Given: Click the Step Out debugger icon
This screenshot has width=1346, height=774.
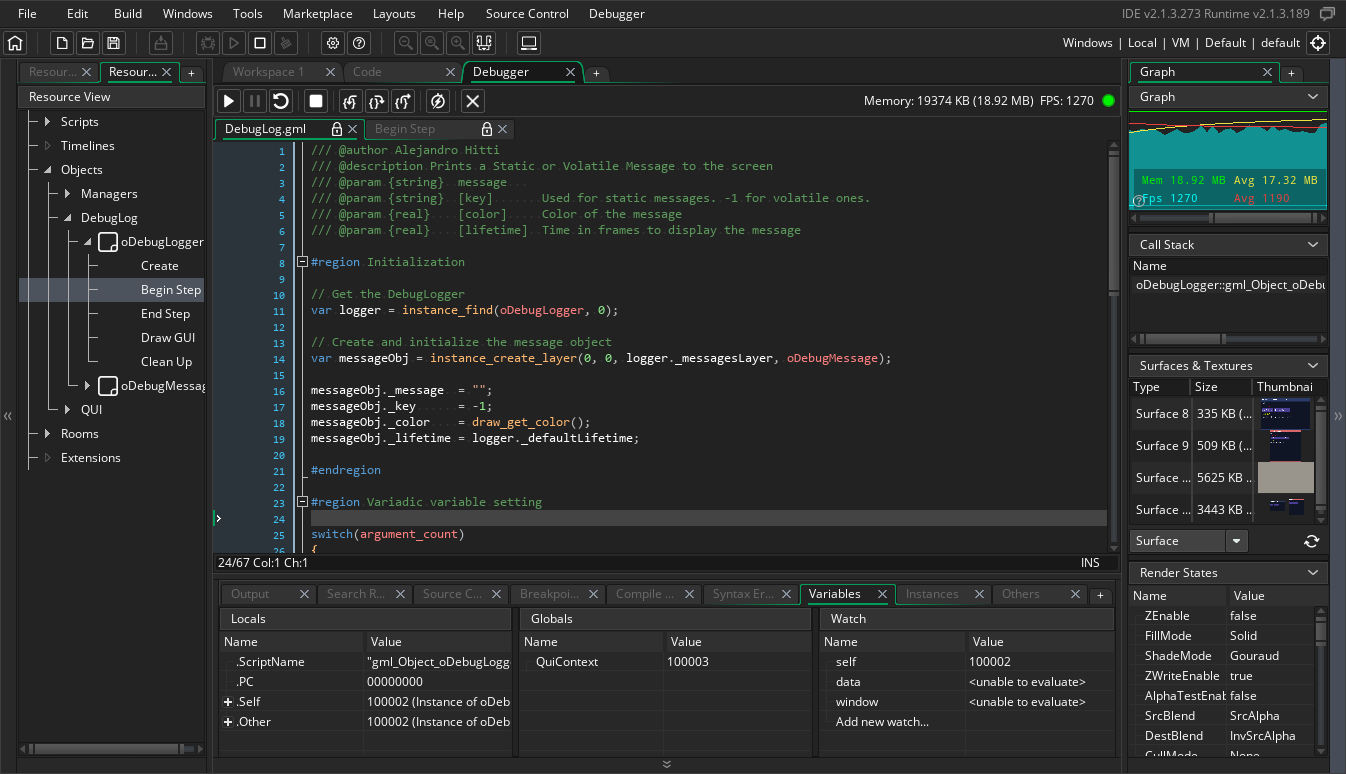Looking at the screenshot, I should click(403, 101).
